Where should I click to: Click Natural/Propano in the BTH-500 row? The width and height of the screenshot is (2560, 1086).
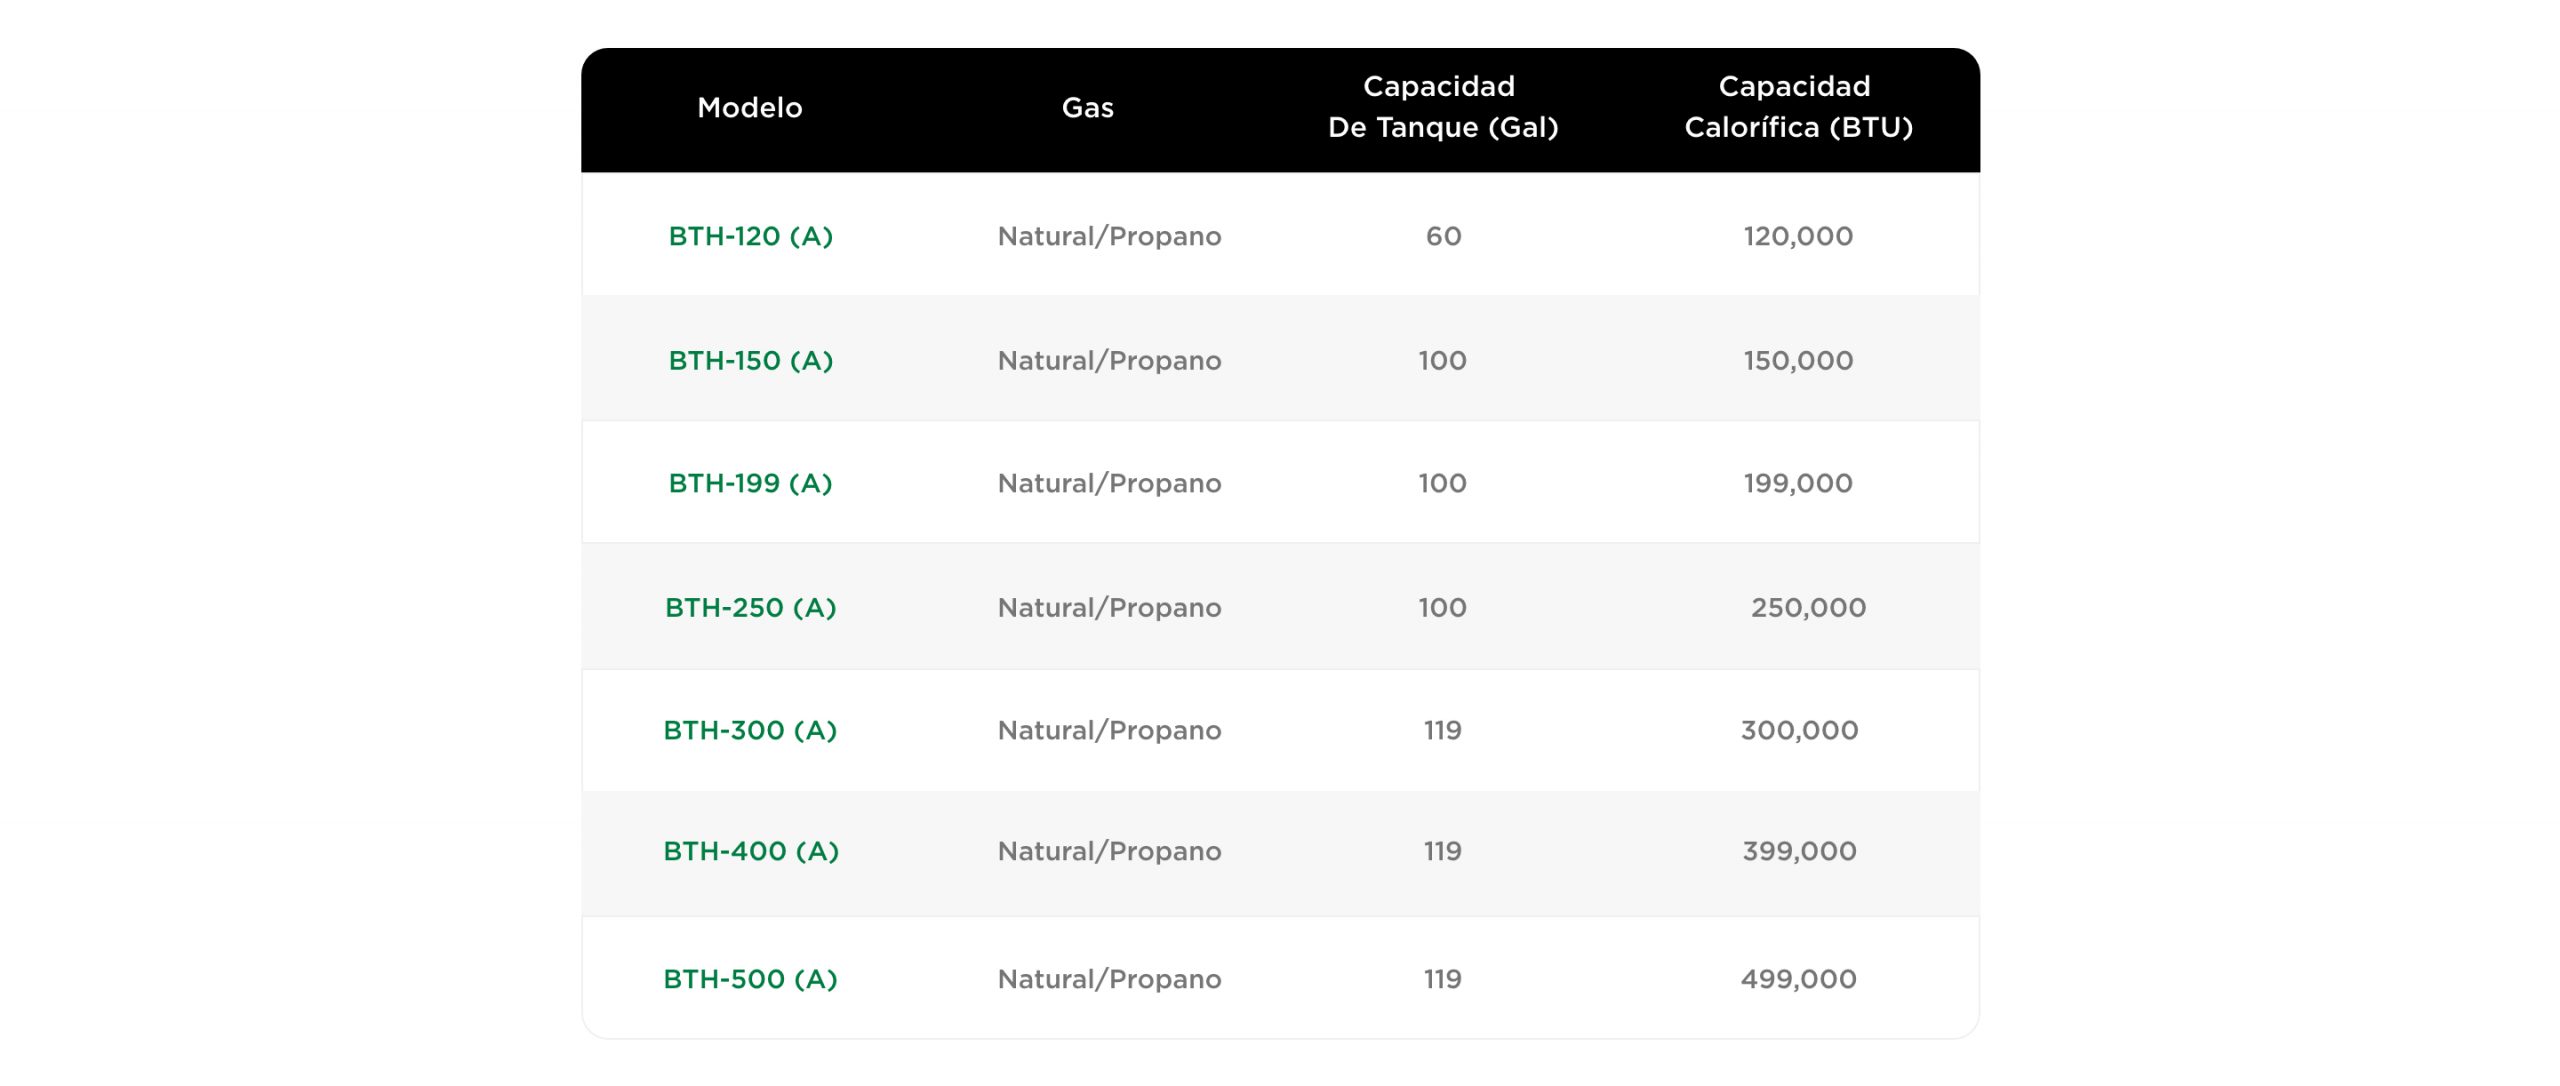coord(1109,979)
